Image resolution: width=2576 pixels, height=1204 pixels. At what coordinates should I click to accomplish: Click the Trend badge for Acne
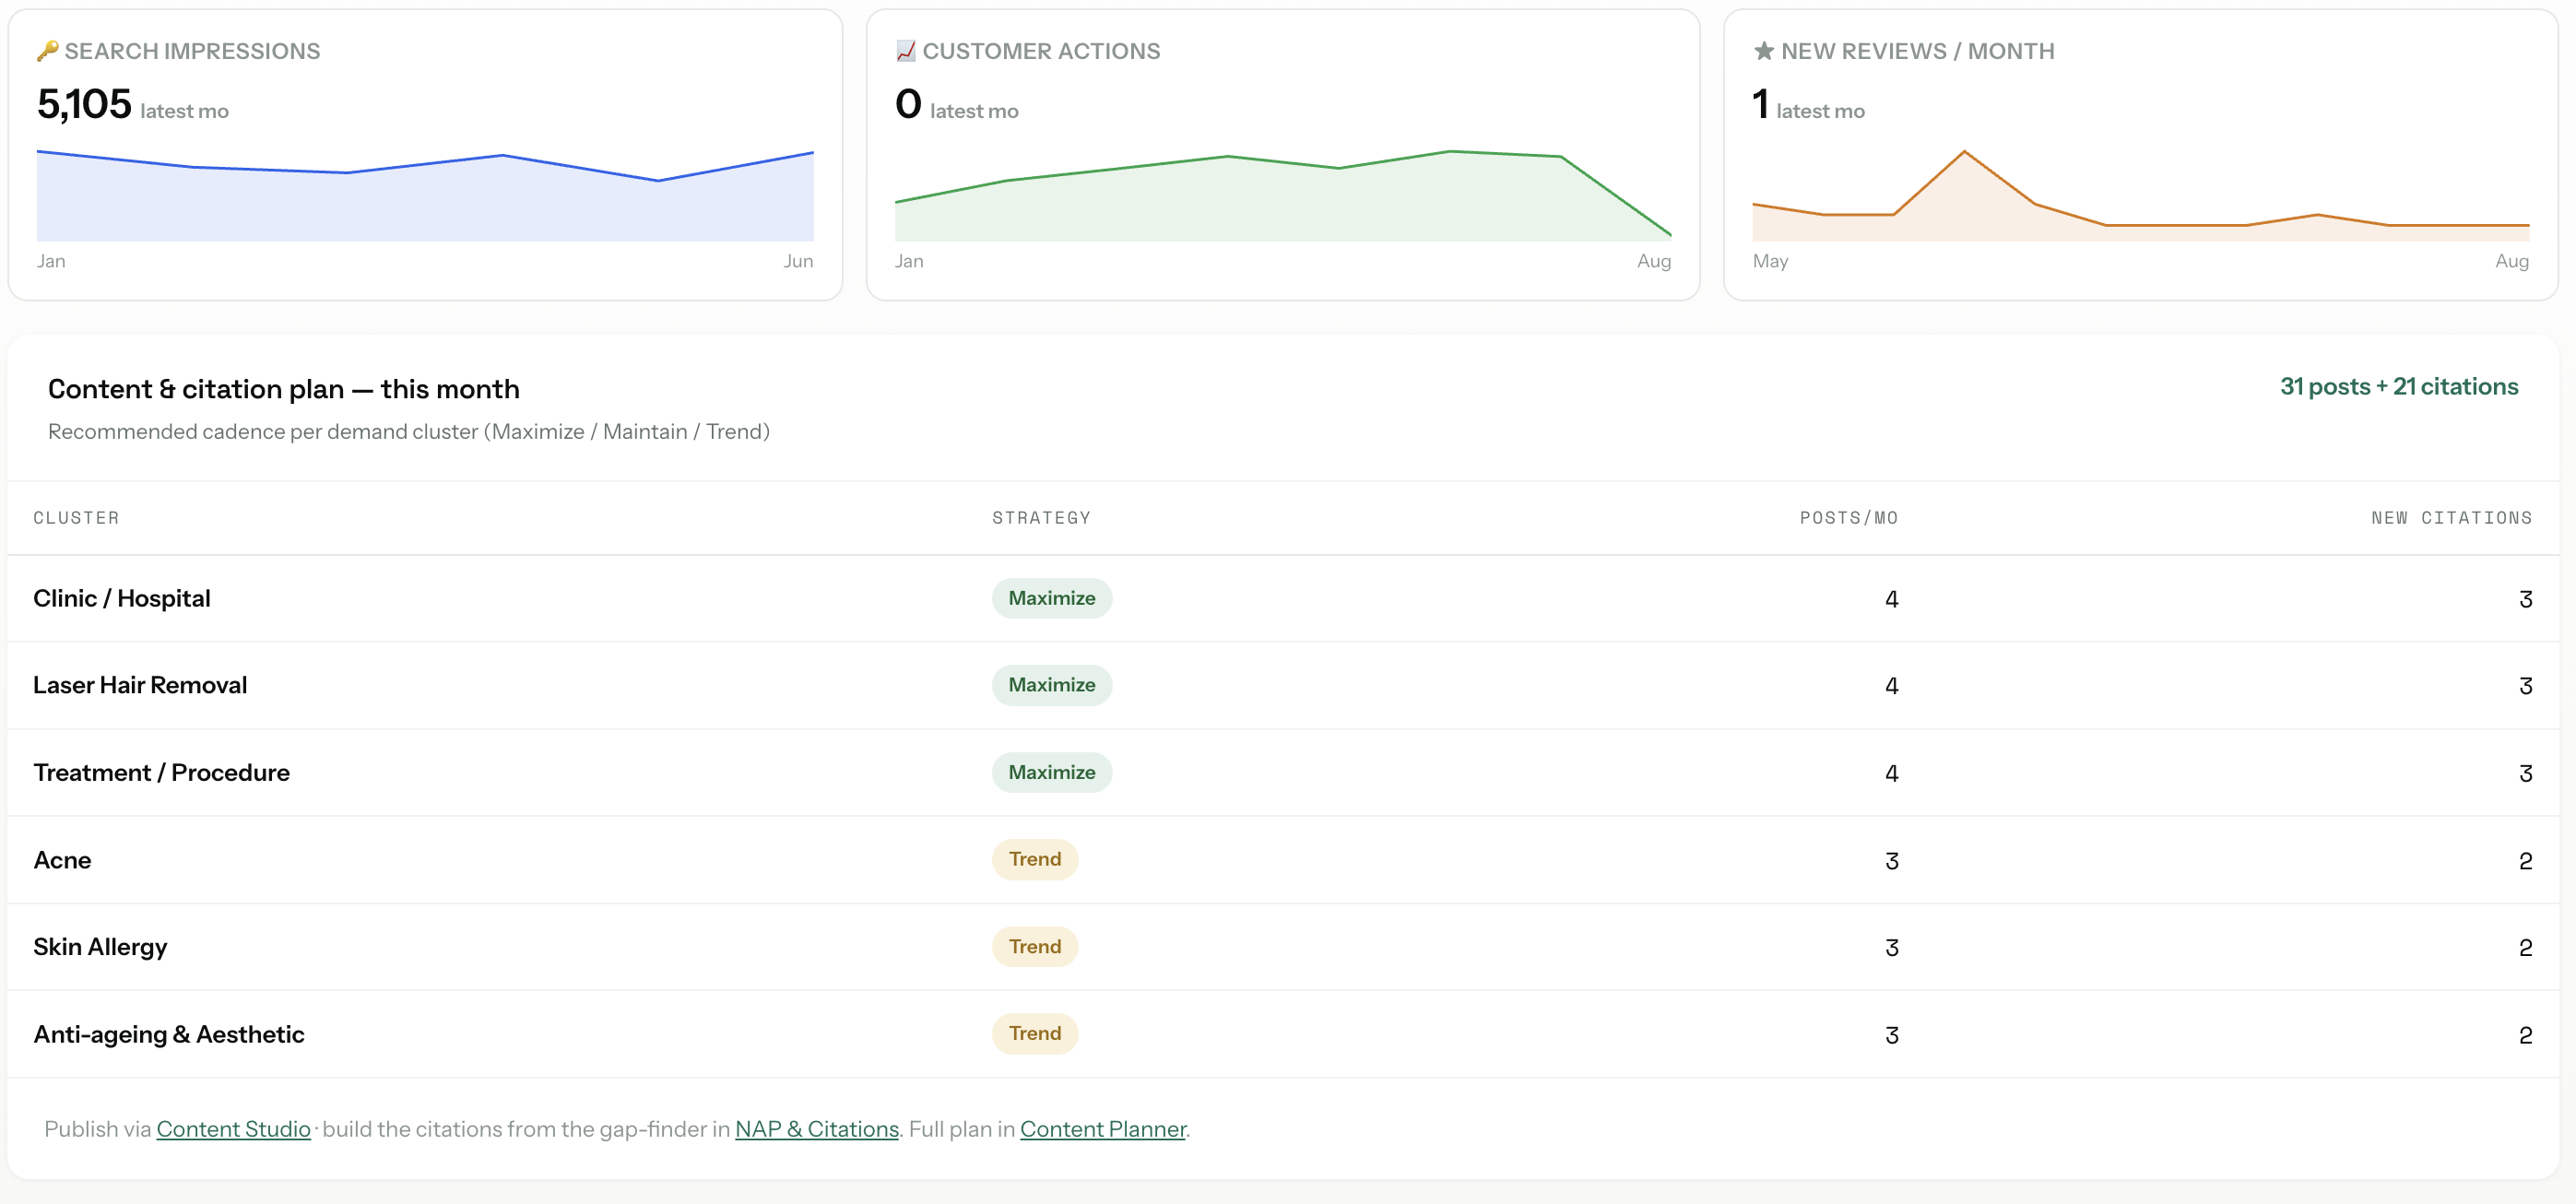(x=1035, y=859)
